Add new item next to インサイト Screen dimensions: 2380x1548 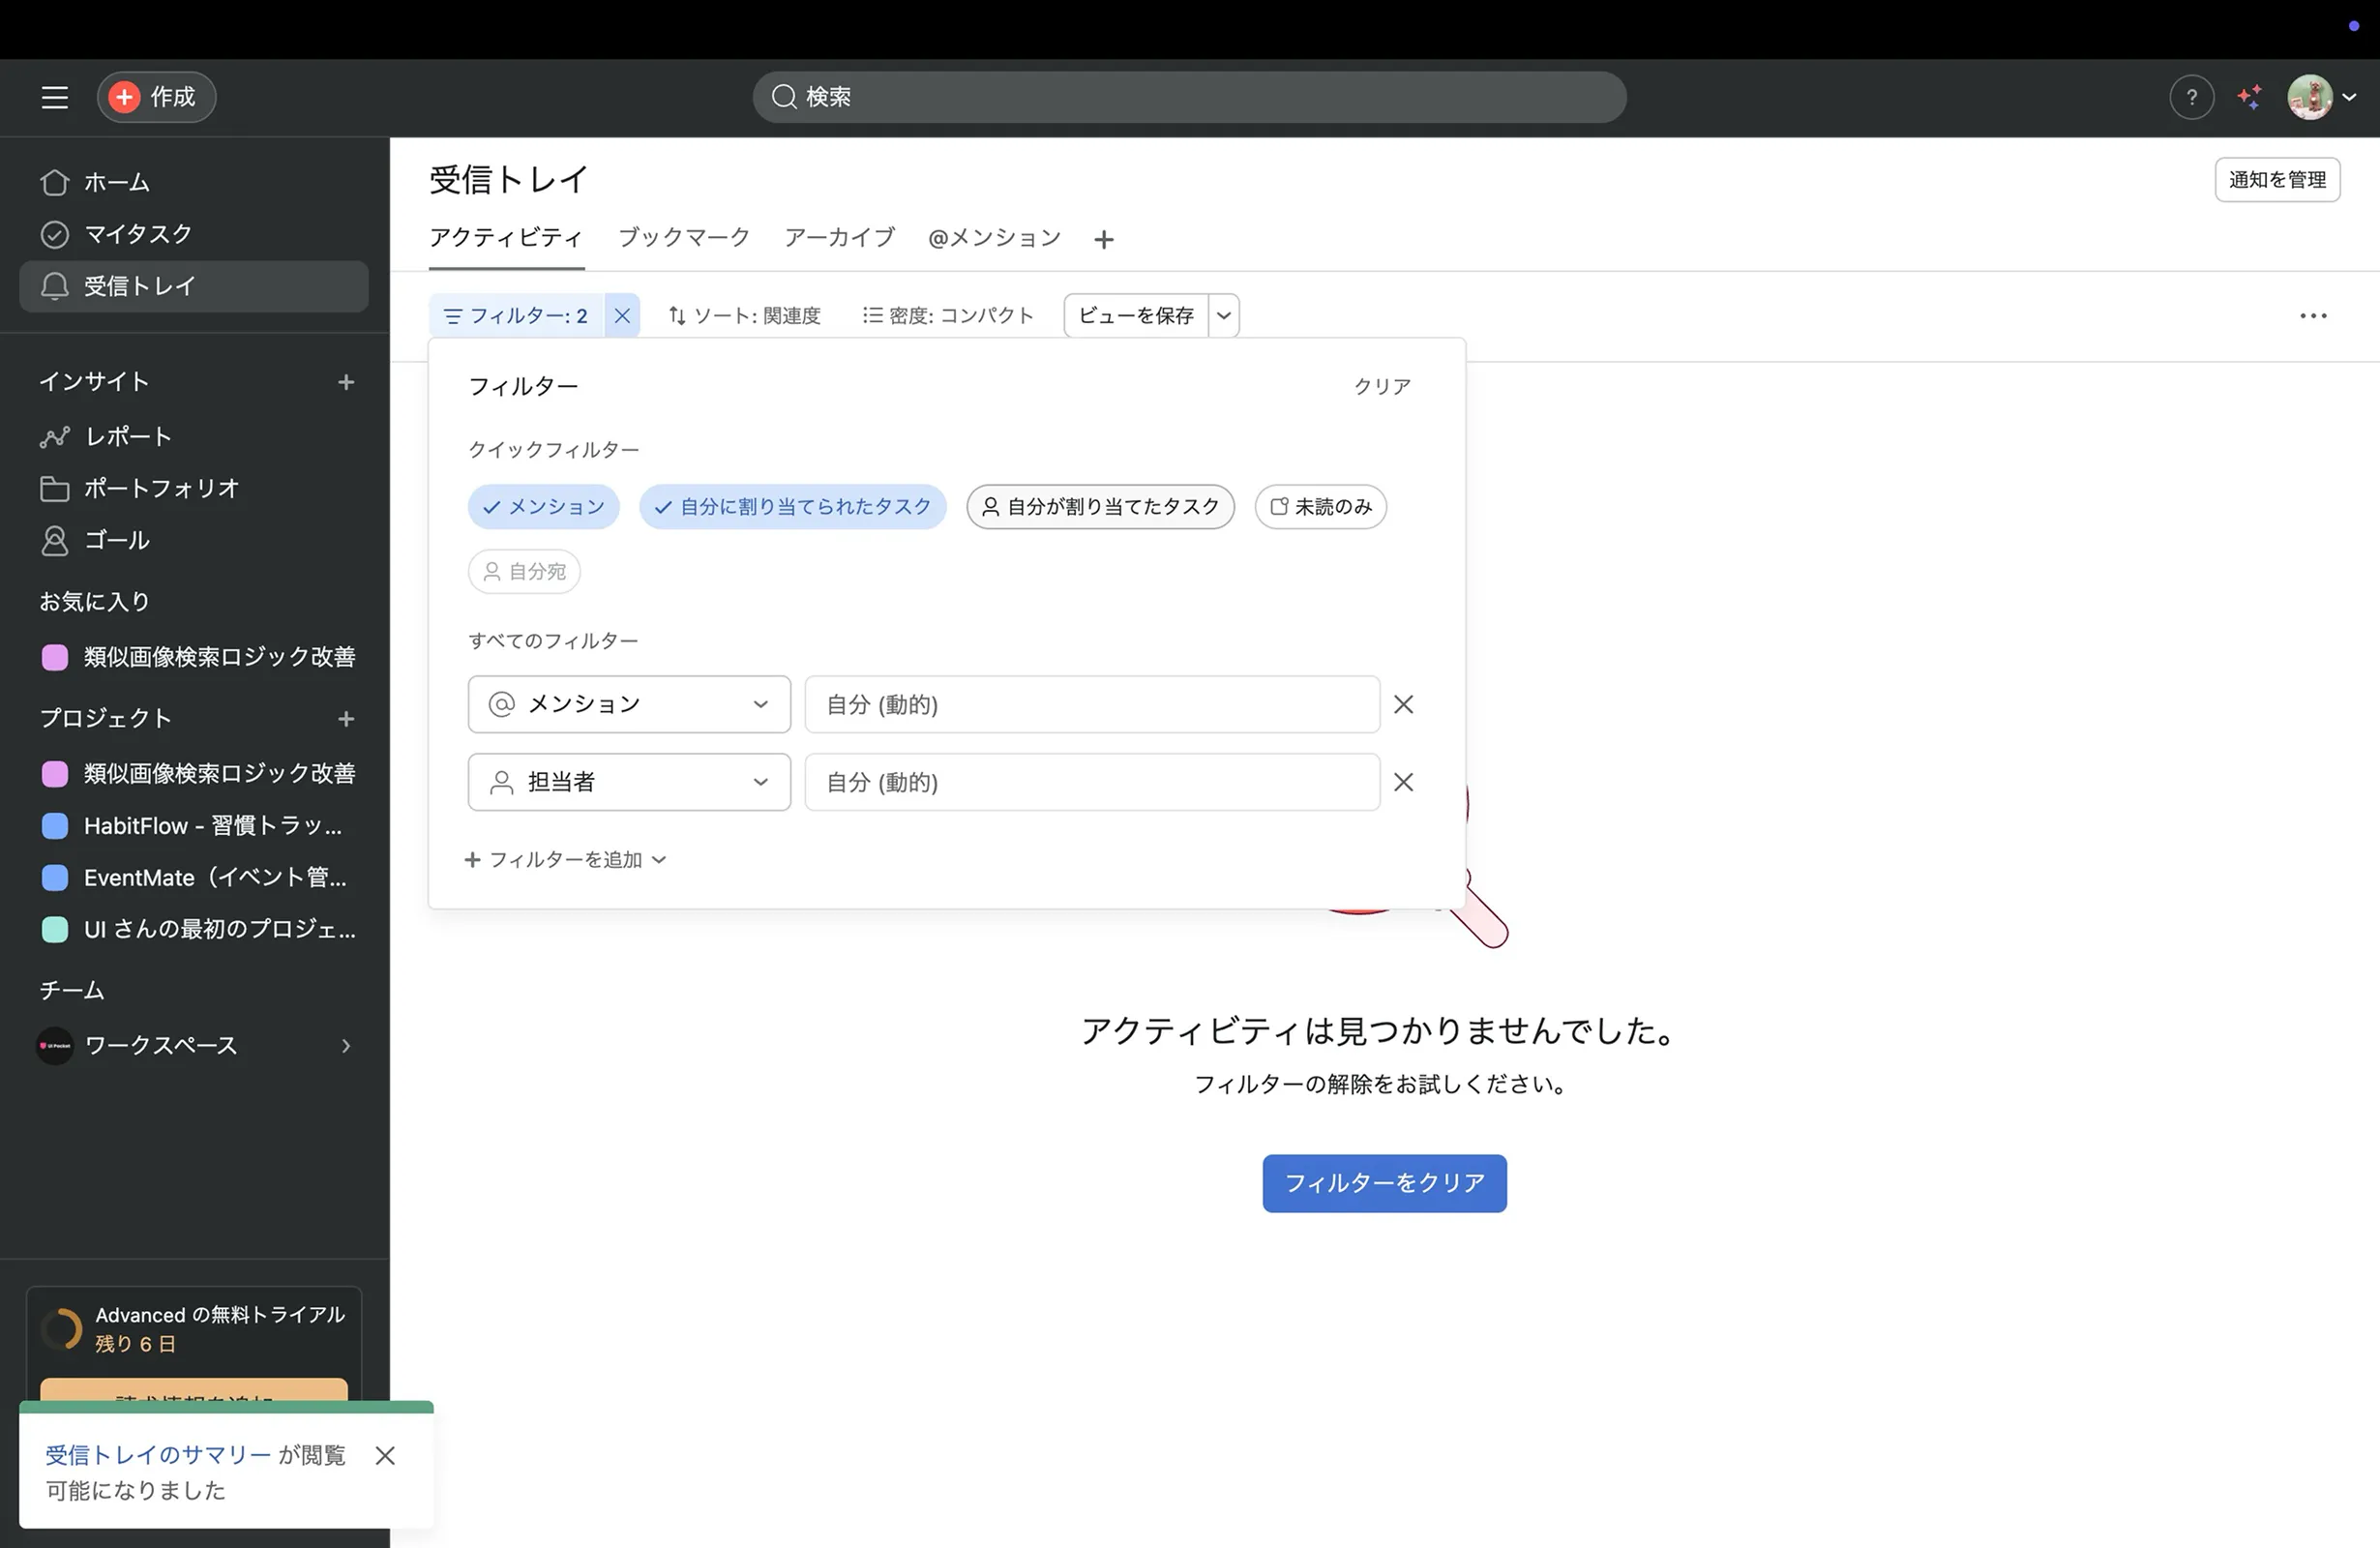[x=346, y=382]
